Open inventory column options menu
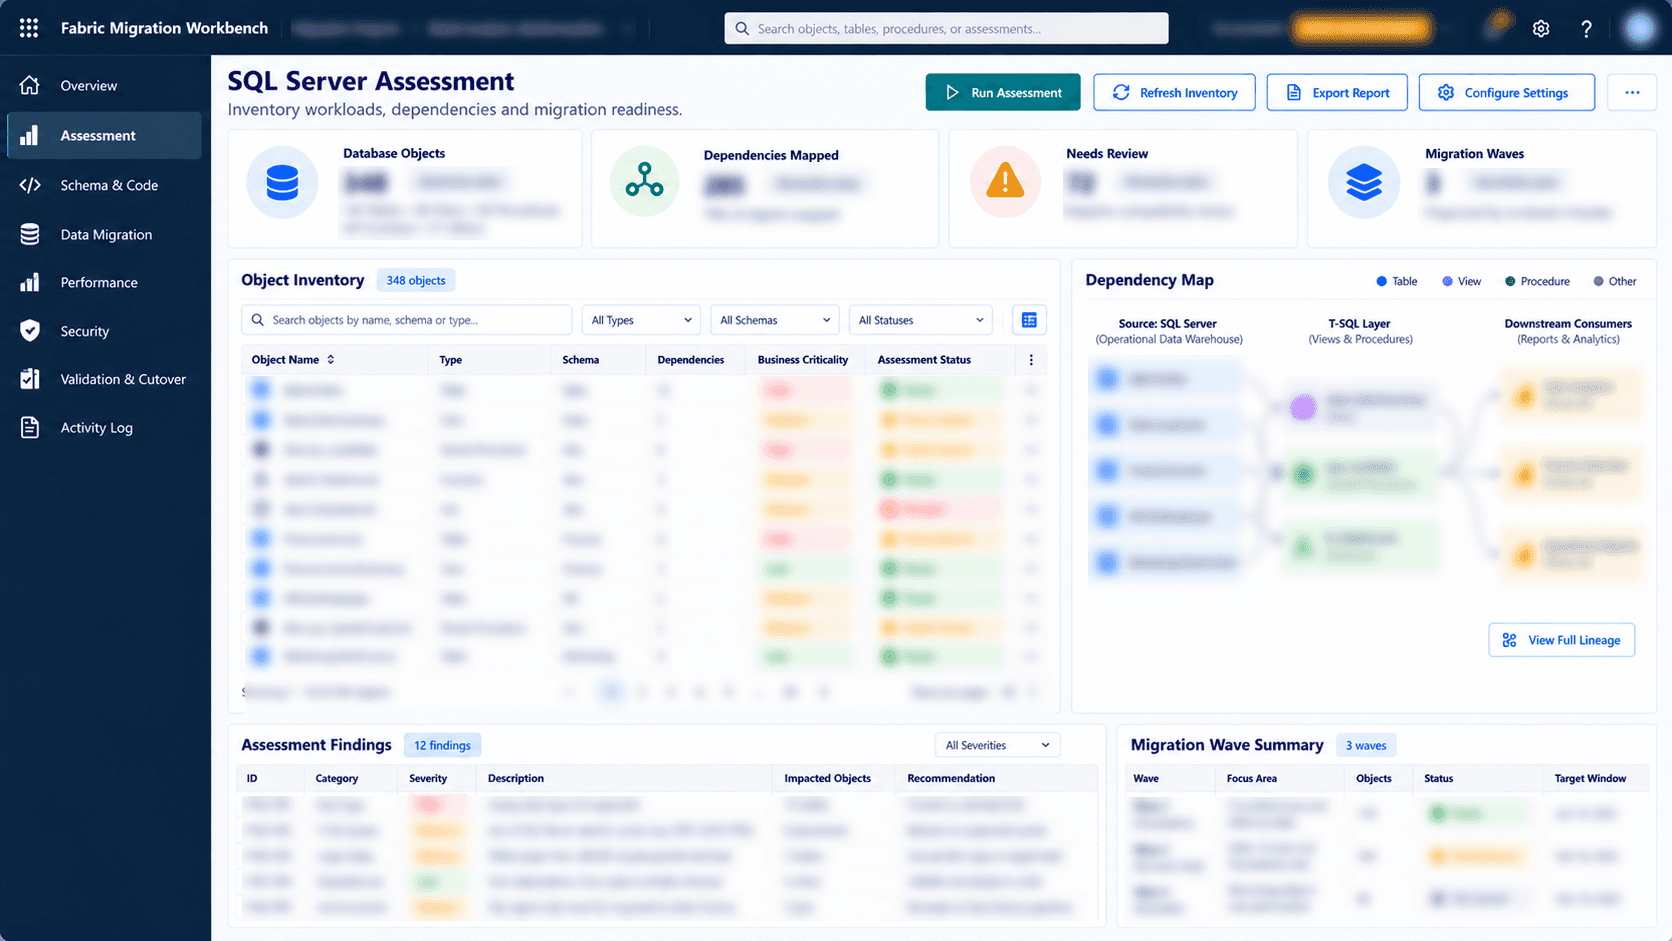 tap(1031, 360)
